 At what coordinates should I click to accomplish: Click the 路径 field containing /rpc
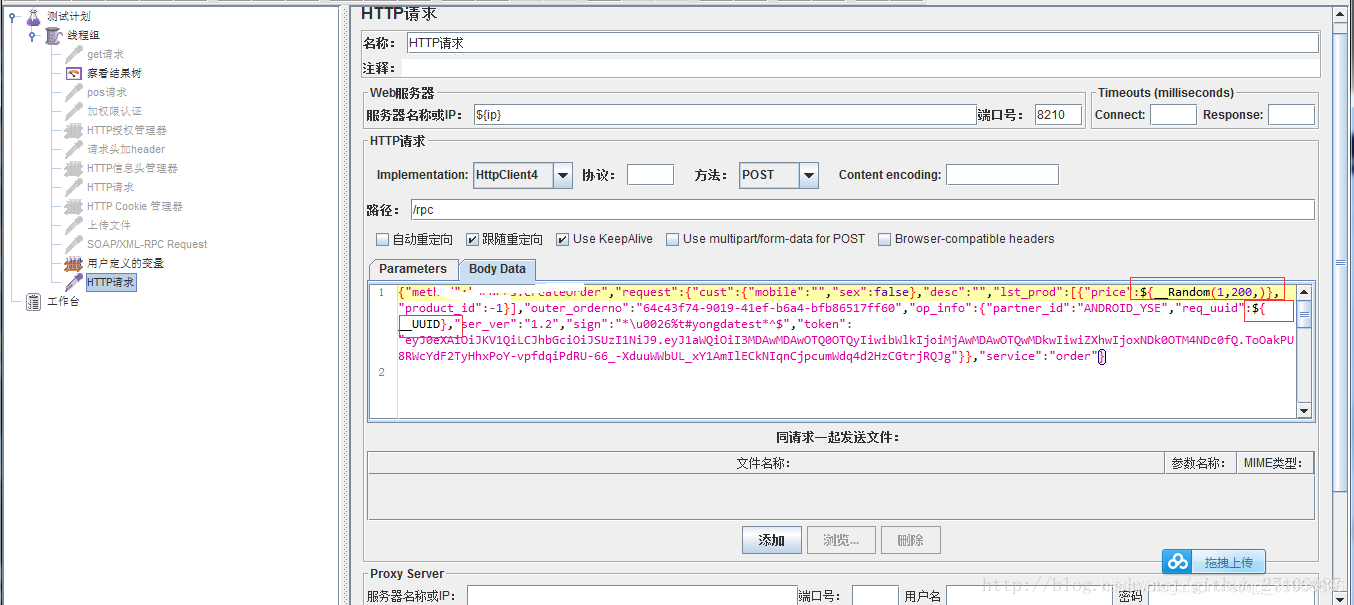(x=862, y=210)
